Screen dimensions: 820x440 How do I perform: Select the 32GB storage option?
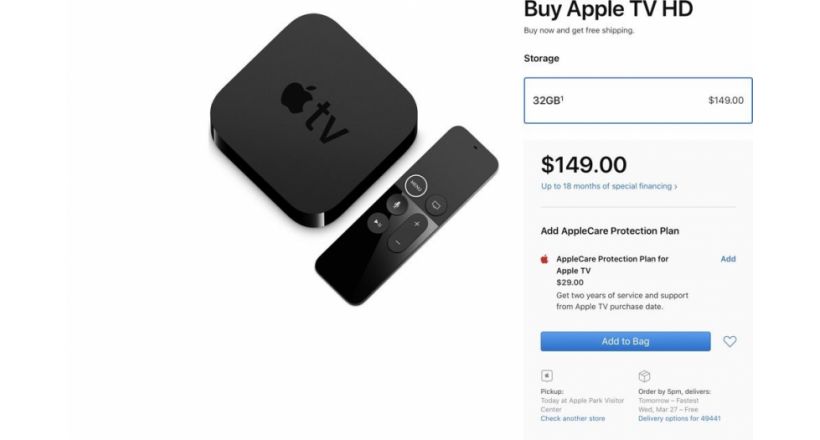tap(638, 100)
